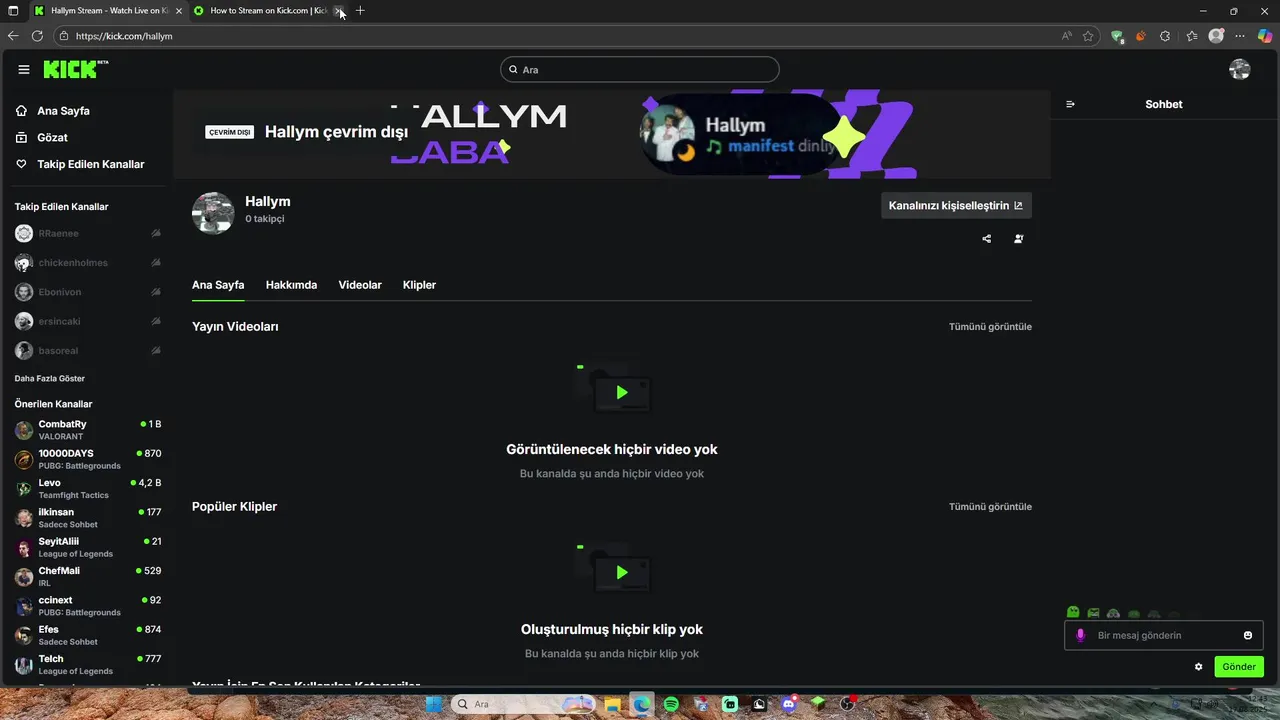Open File Explorer from taskbar

pos(612,704)
